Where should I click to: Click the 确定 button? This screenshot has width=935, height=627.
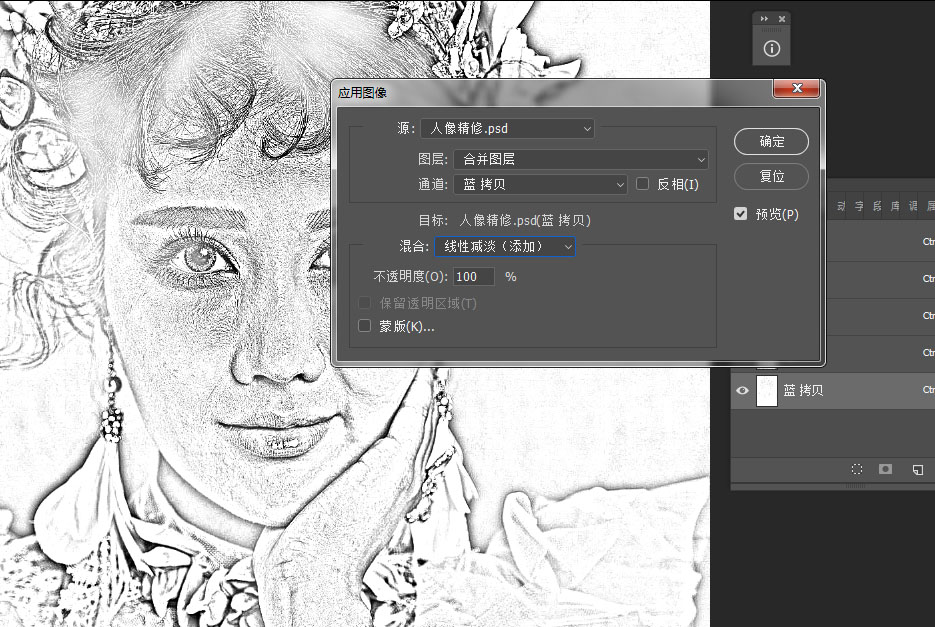tap(771, 141)
